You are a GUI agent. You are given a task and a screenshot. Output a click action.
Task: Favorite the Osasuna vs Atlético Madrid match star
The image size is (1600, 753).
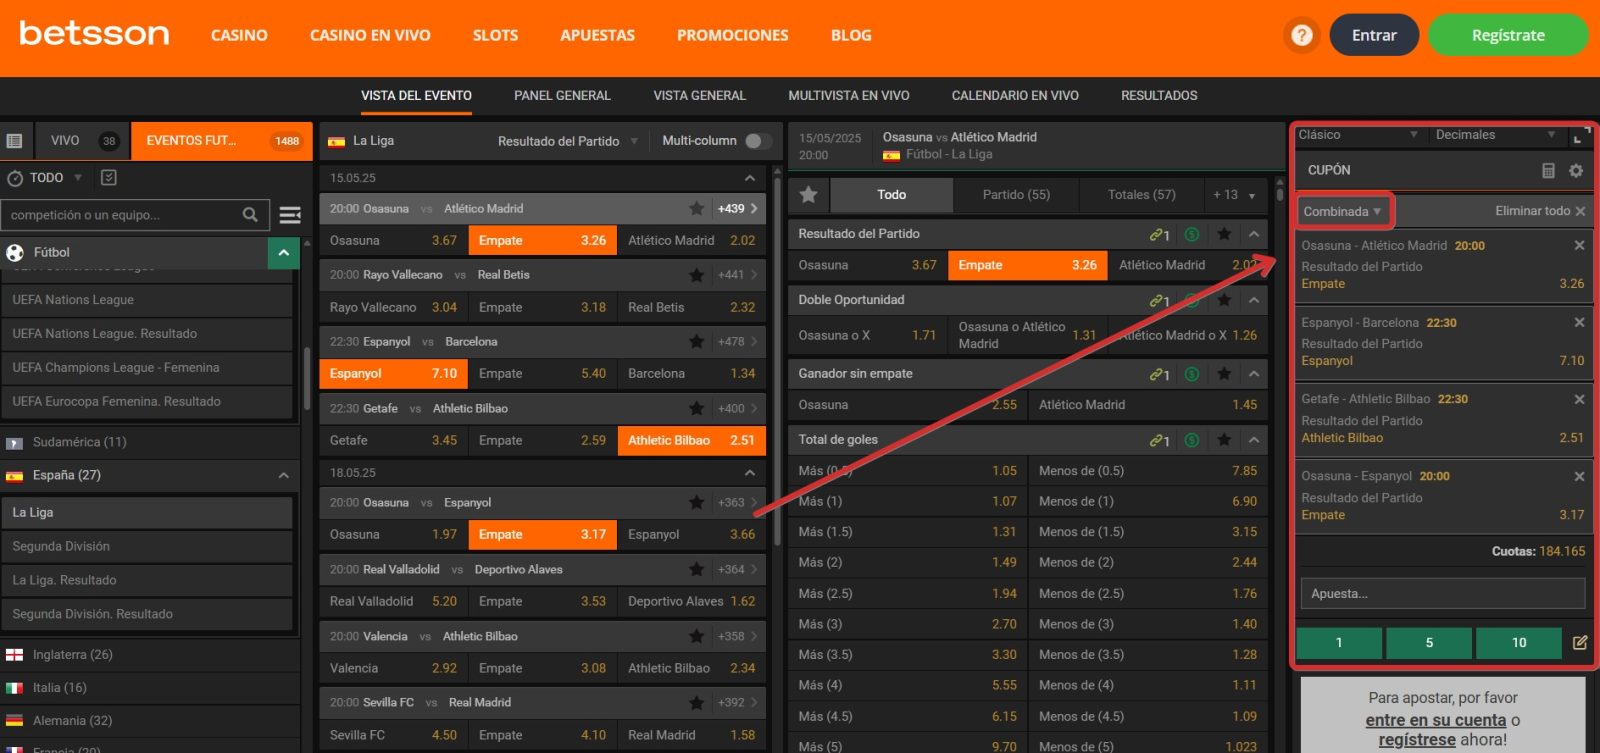pos(696,208)
